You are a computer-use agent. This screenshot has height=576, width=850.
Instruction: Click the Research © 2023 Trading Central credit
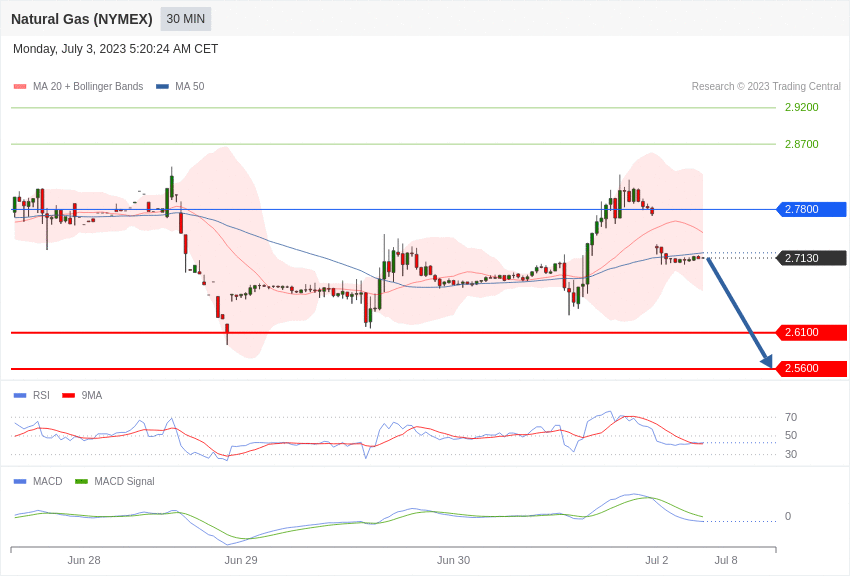(x=766, y=87)
